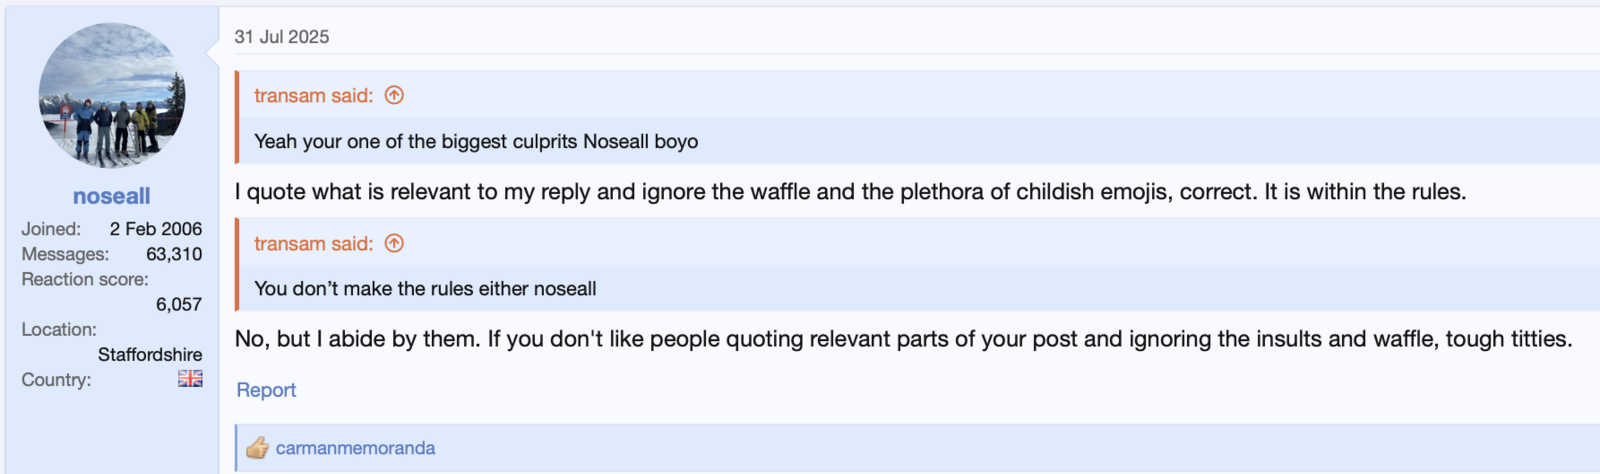Click the Staffordshire location text
The height and width of the screenshot is (474, 1600).
[150, 354]
